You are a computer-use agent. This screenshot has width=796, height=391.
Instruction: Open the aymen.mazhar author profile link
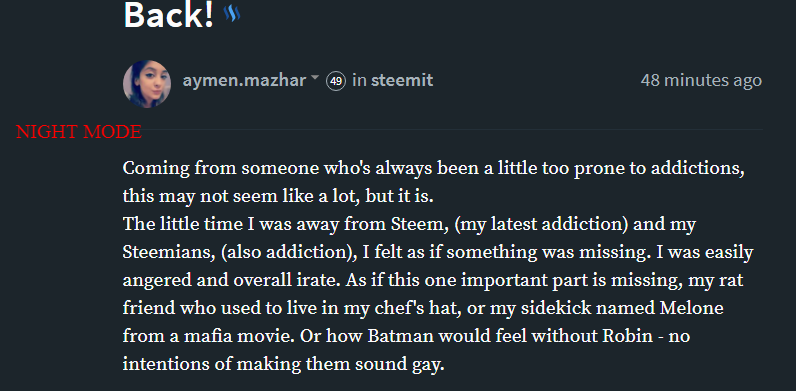click(244, 80)
